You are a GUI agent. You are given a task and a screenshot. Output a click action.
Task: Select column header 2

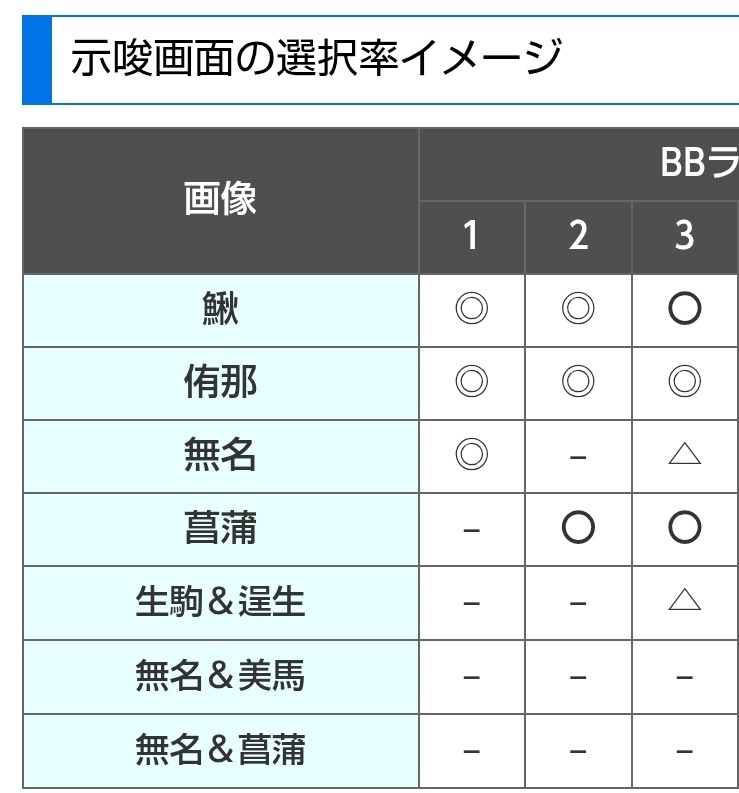pos(578,237)
